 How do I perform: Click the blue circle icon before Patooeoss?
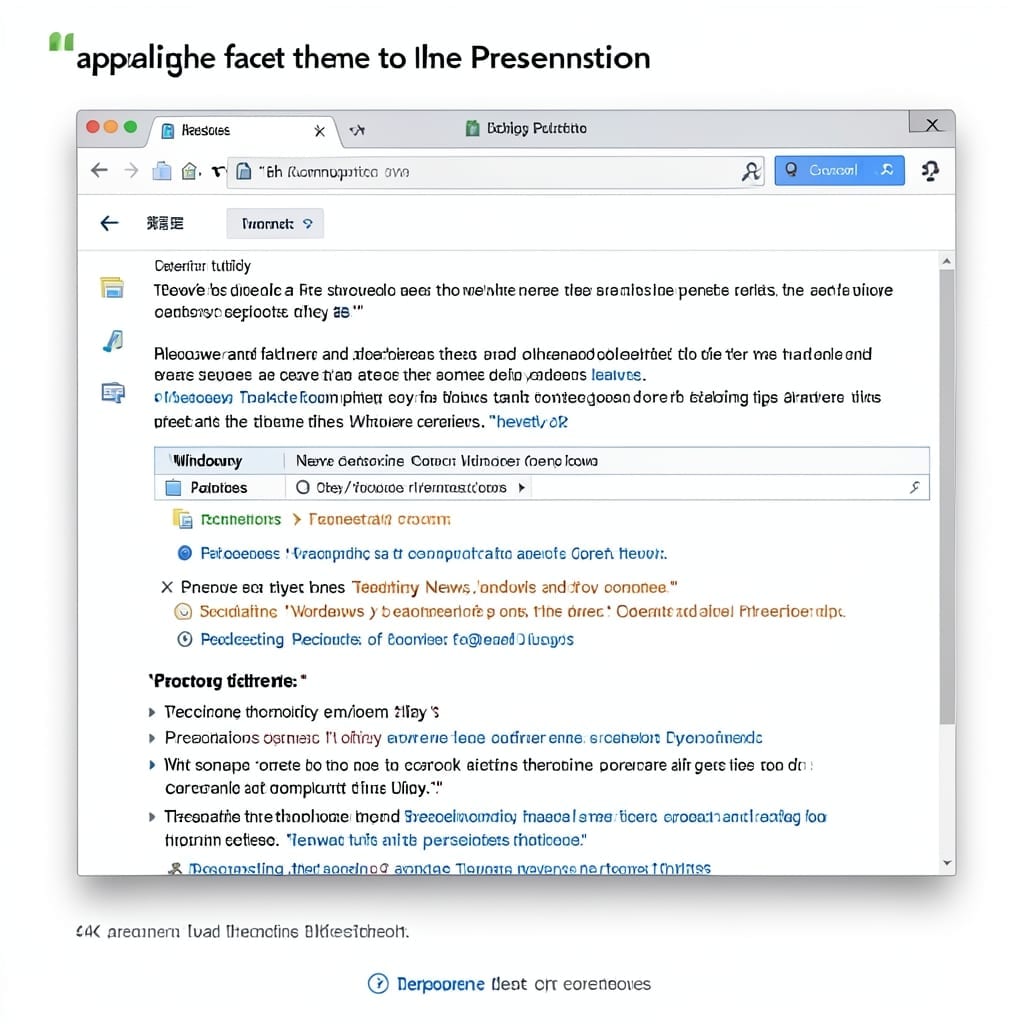tap(185, 553)
